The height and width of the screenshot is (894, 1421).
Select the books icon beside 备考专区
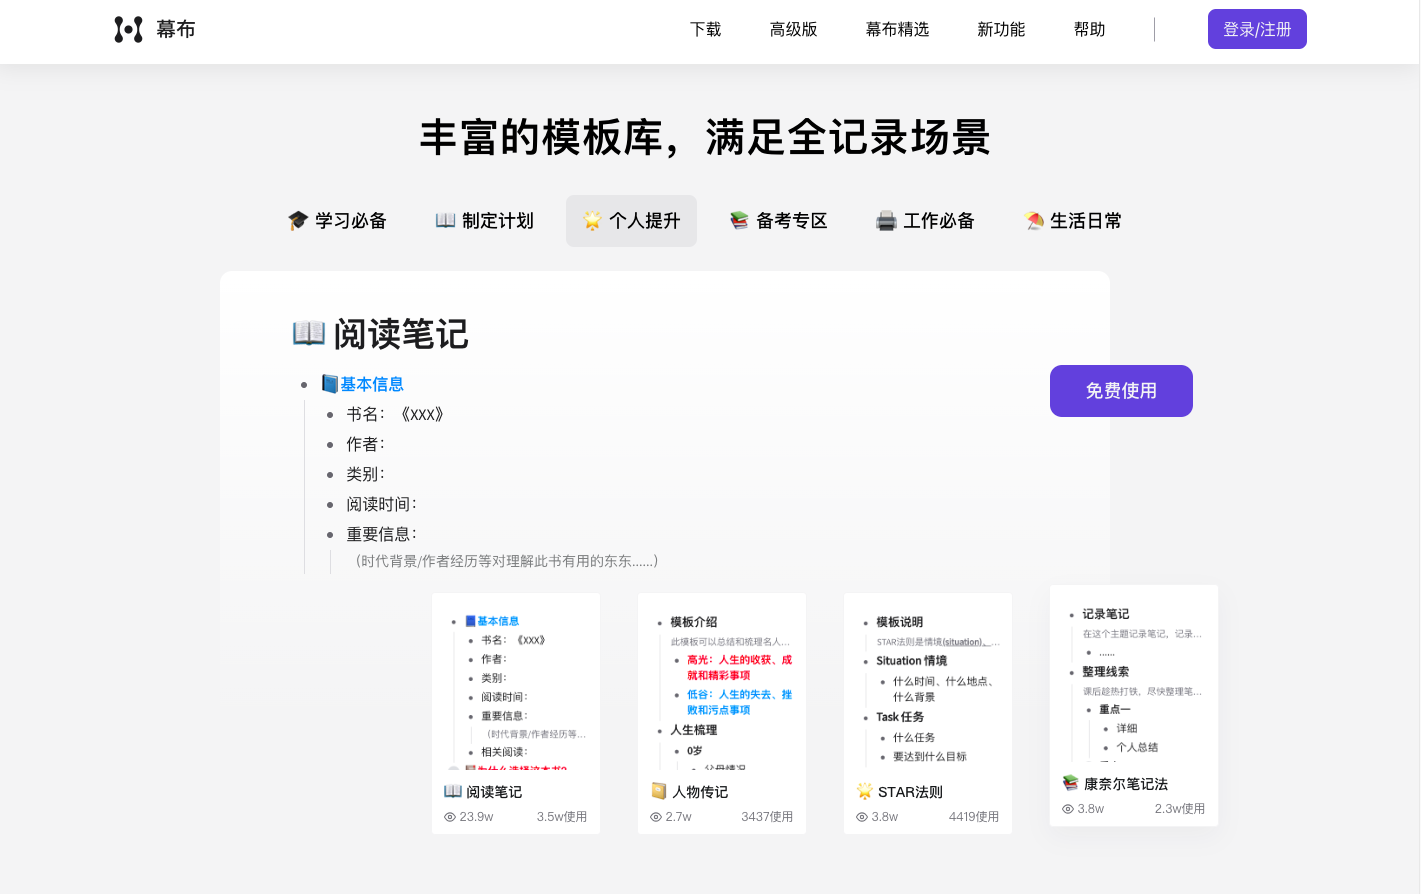[737, 220]
